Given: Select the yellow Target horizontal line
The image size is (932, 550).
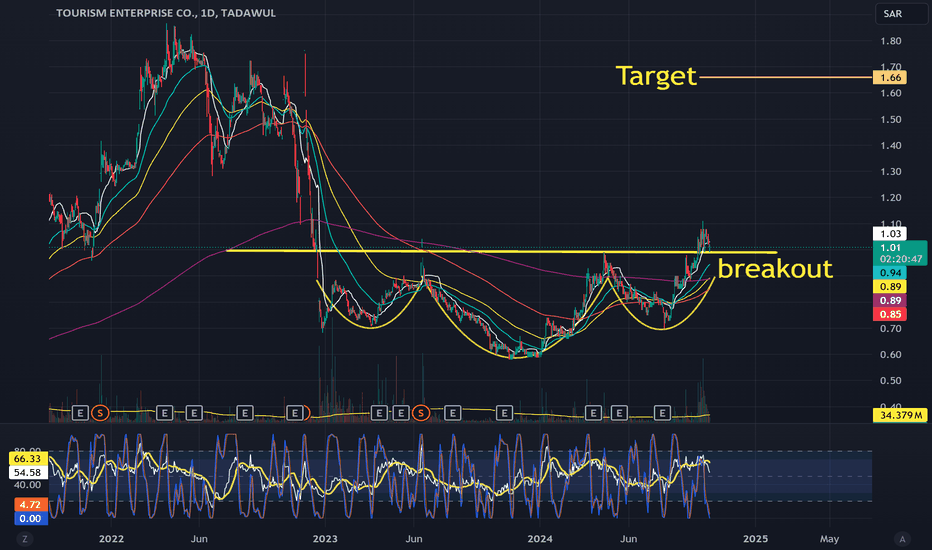Looking at the screenshot, I should 786,77.
